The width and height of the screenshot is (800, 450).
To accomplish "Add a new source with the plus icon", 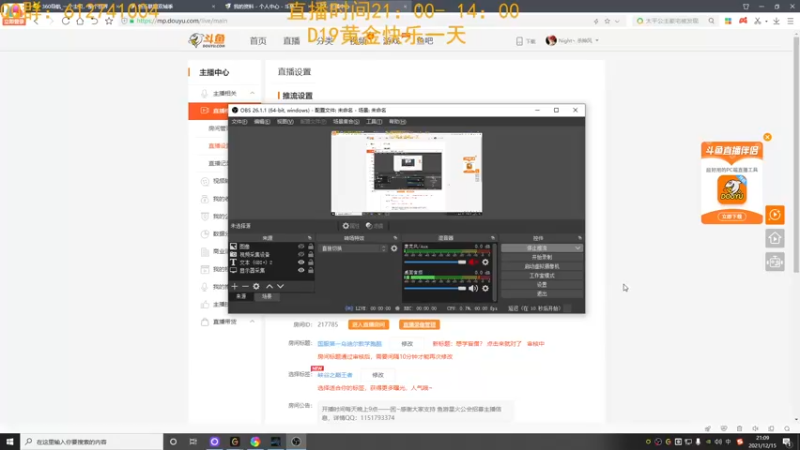I will click(235, 287).
